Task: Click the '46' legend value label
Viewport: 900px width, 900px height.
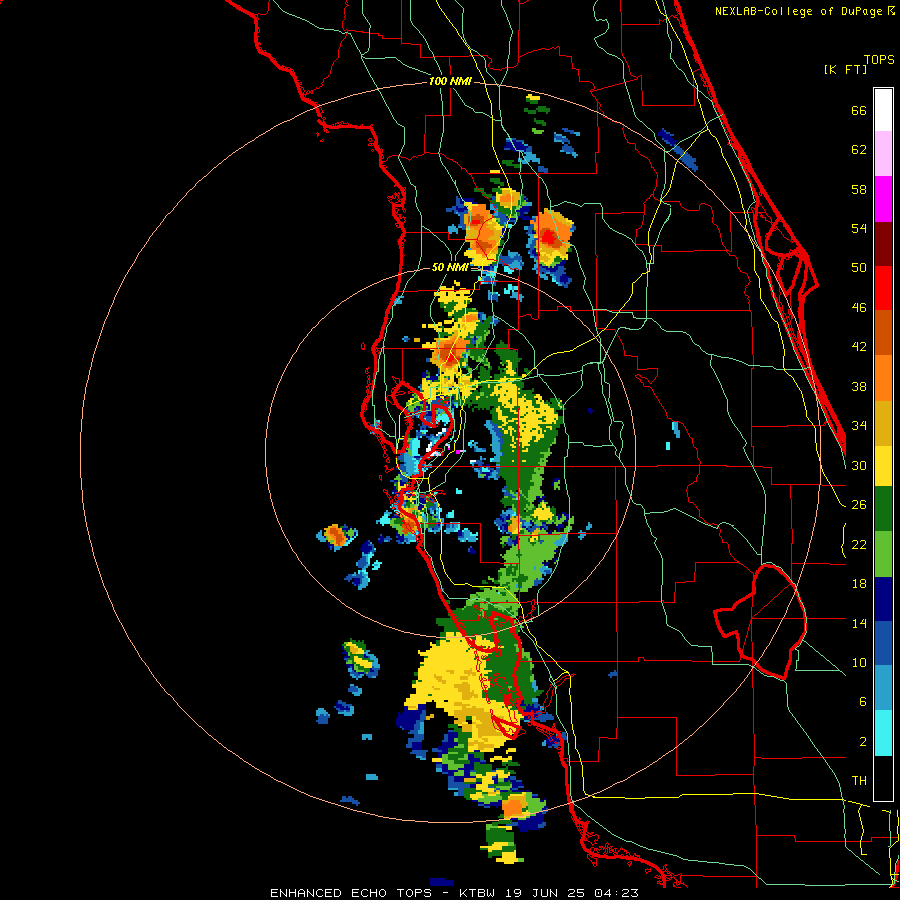Action: point(859,308)
